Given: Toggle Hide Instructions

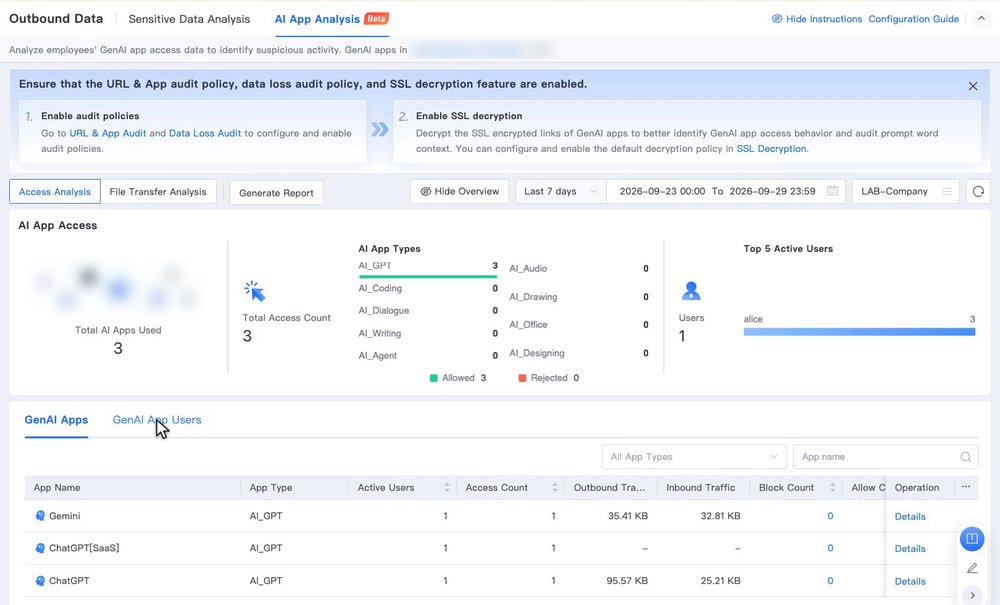Looking at the screenshot, I should [x=816, y=19].
